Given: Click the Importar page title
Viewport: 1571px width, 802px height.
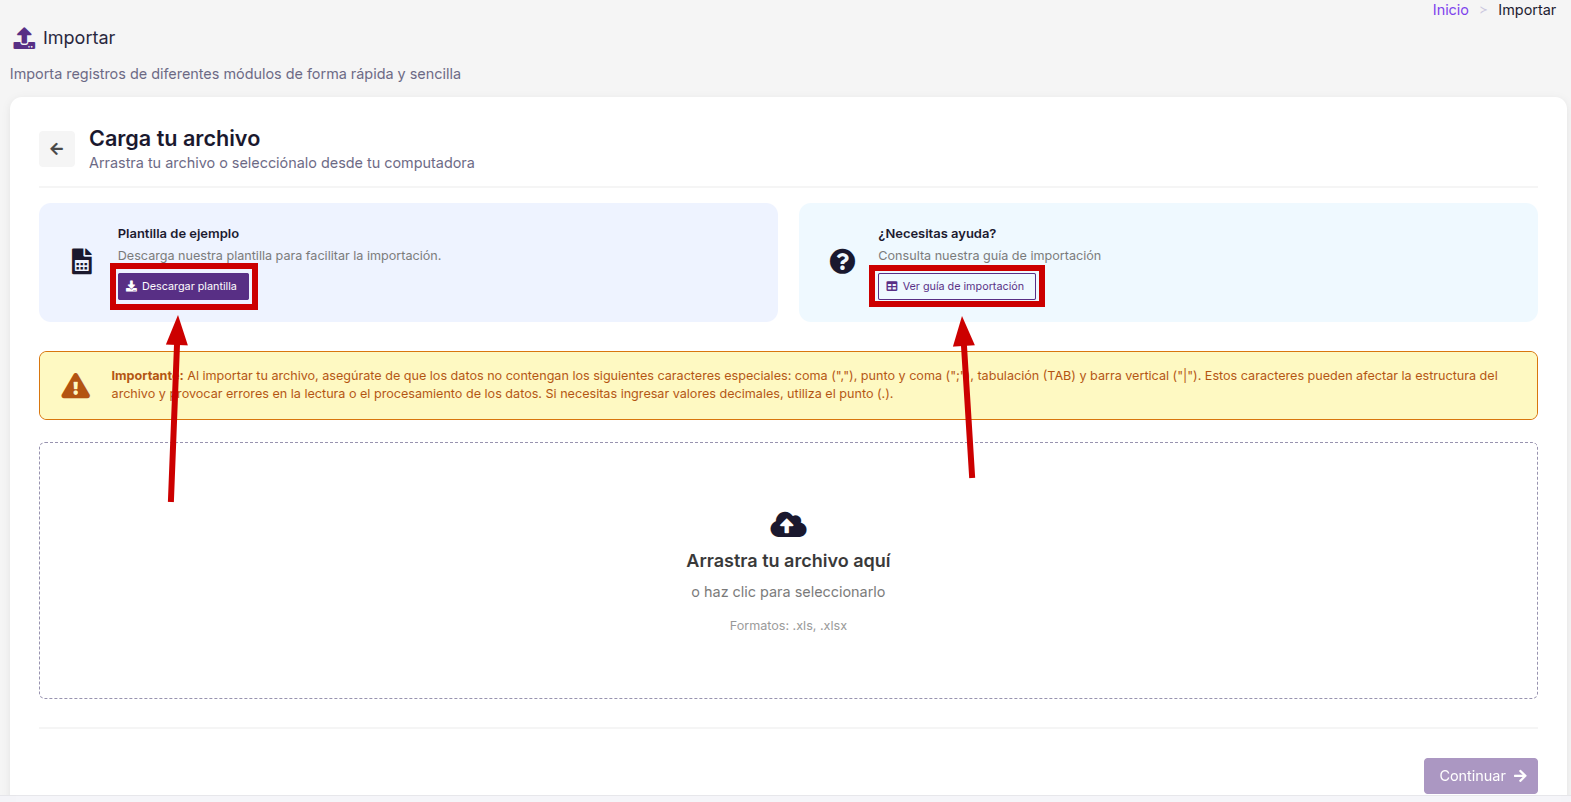Looking at the screenshot, I should coord(79,38).
